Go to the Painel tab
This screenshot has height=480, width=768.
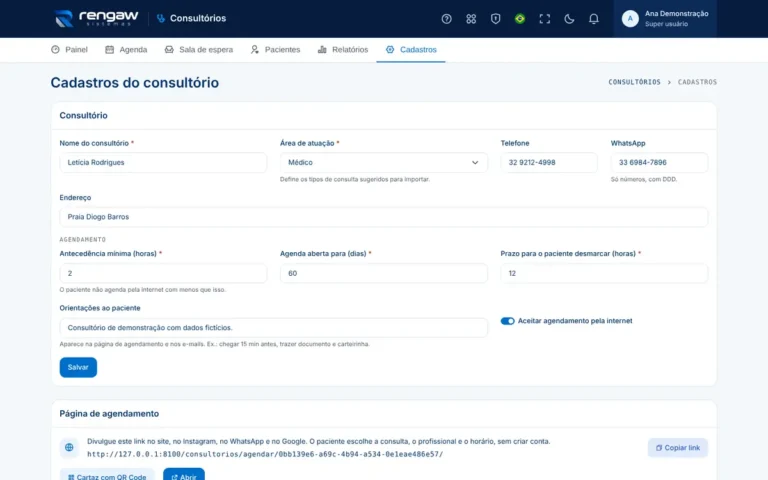coord(69,49)
